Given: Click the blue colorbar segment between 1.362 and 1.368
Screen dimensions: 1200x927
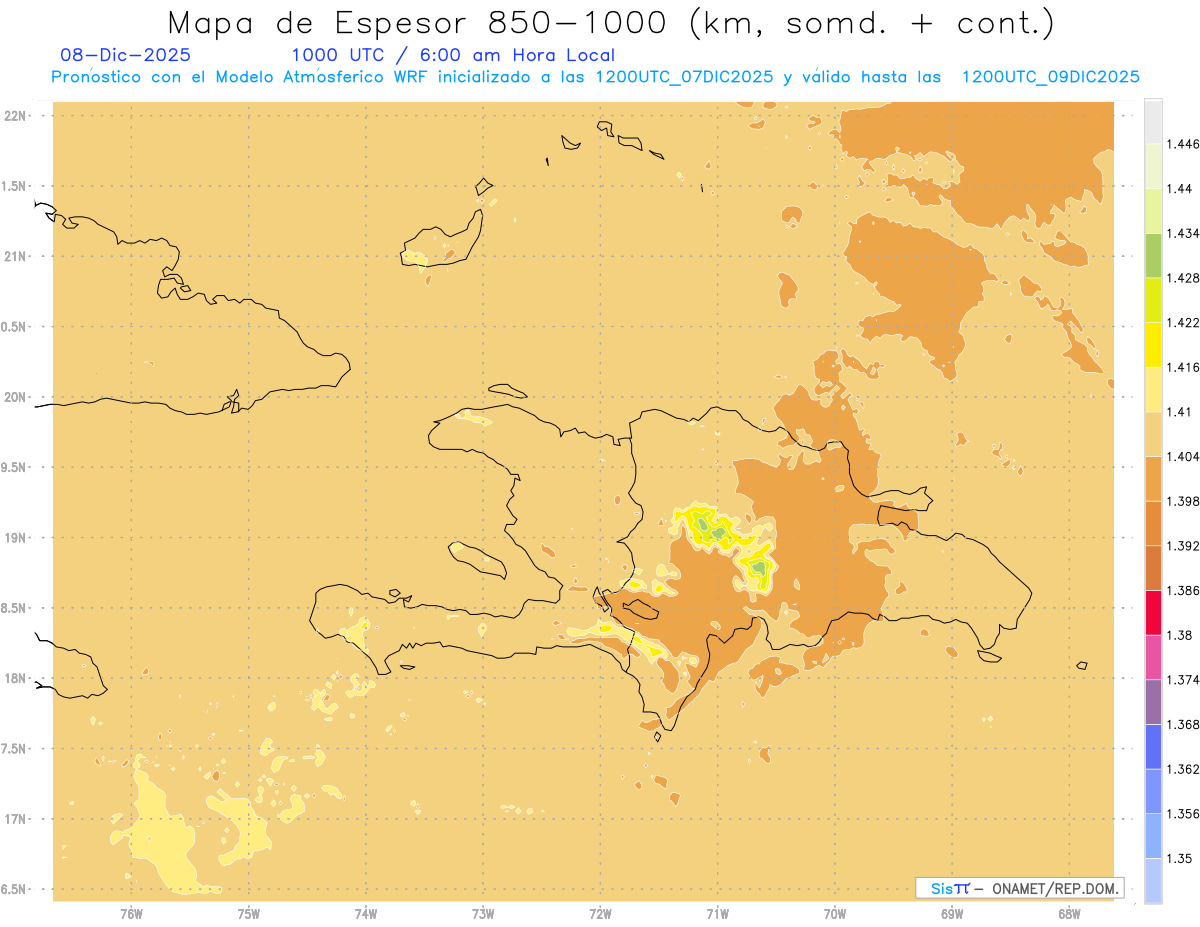Looking at the screenshot, I should 1153,746.
